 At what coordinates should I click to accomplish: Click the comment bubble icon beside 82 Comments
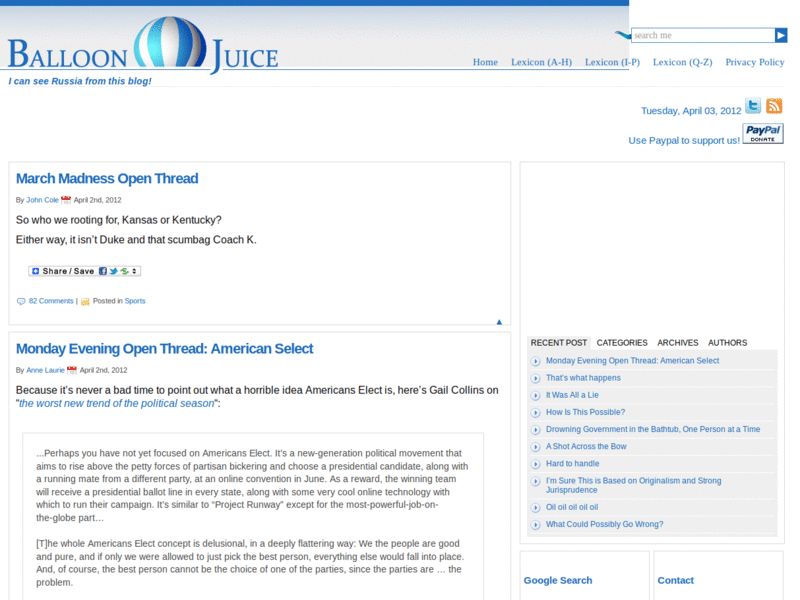[x=21, y=301]
